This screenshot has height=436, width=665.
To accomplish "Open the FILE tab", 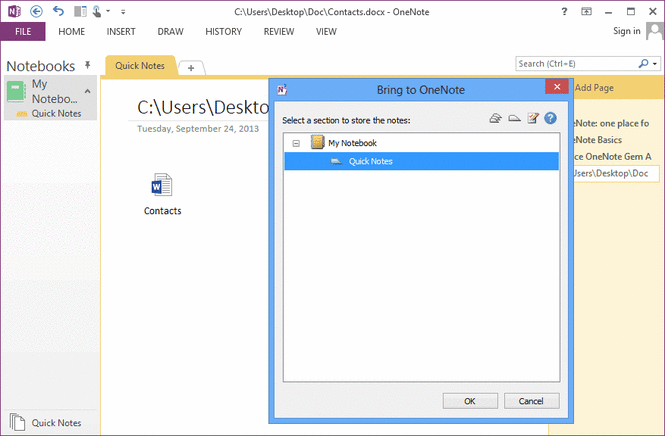I will [23, 31].
